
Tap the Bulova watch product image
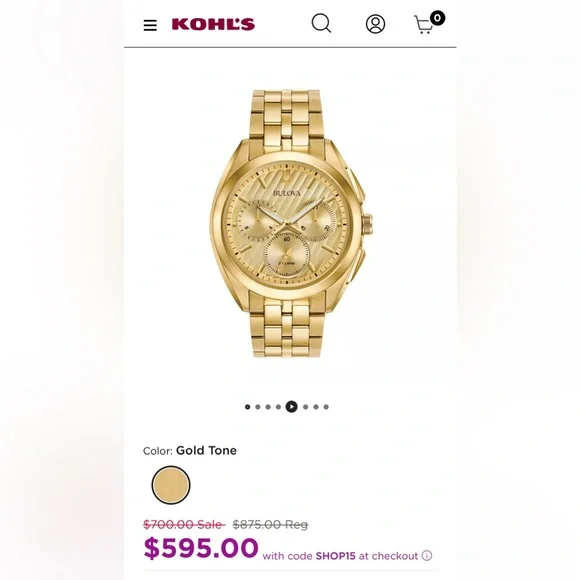coord(291,223)
